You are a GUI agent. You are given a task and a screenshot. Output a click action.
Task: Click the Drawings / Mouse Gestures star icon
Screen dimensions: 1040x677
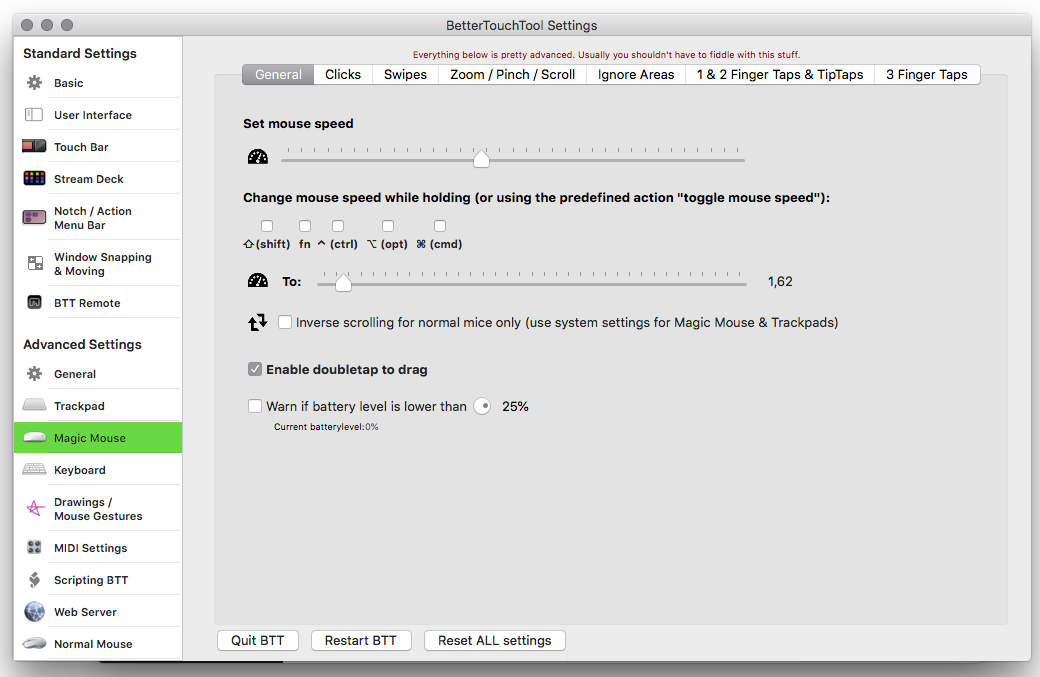pos(34,509)
